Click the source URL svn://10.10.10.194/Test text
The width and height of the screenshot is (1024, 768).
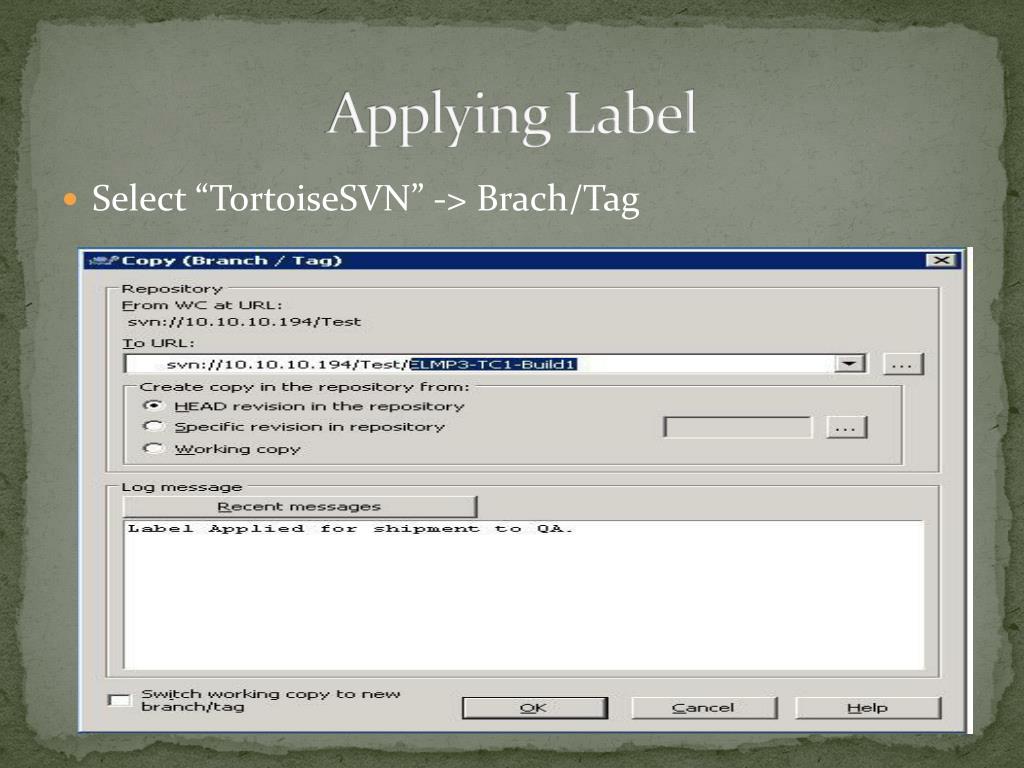(244, 321)
